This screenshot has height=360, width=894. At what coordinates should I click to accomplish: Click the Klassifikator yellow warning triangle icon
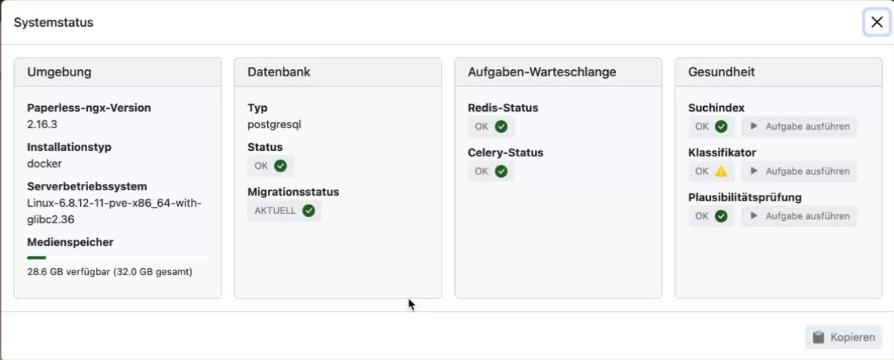721,171
